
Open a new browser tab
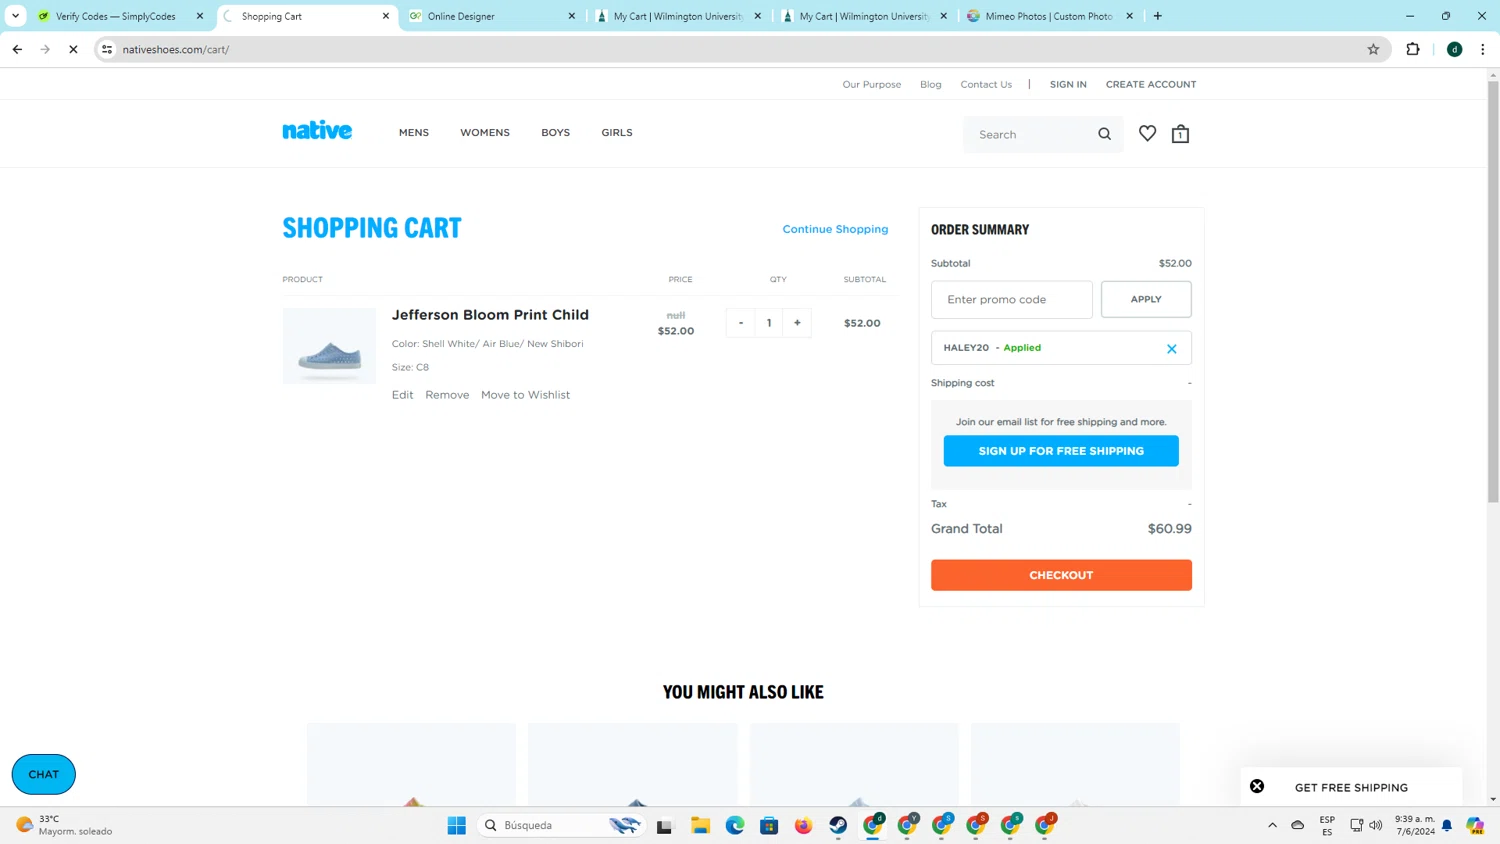(x=1157, y=16)
